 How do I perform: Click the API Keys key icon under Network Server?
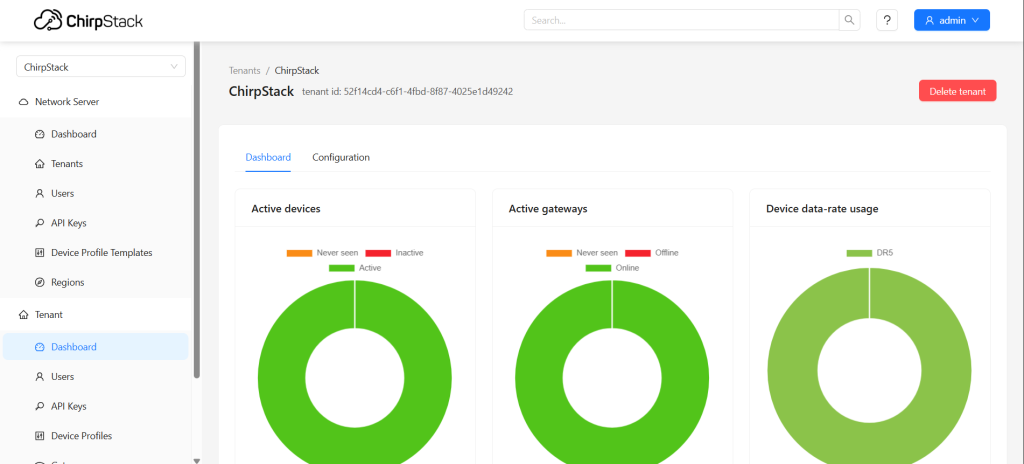point(40,223)
